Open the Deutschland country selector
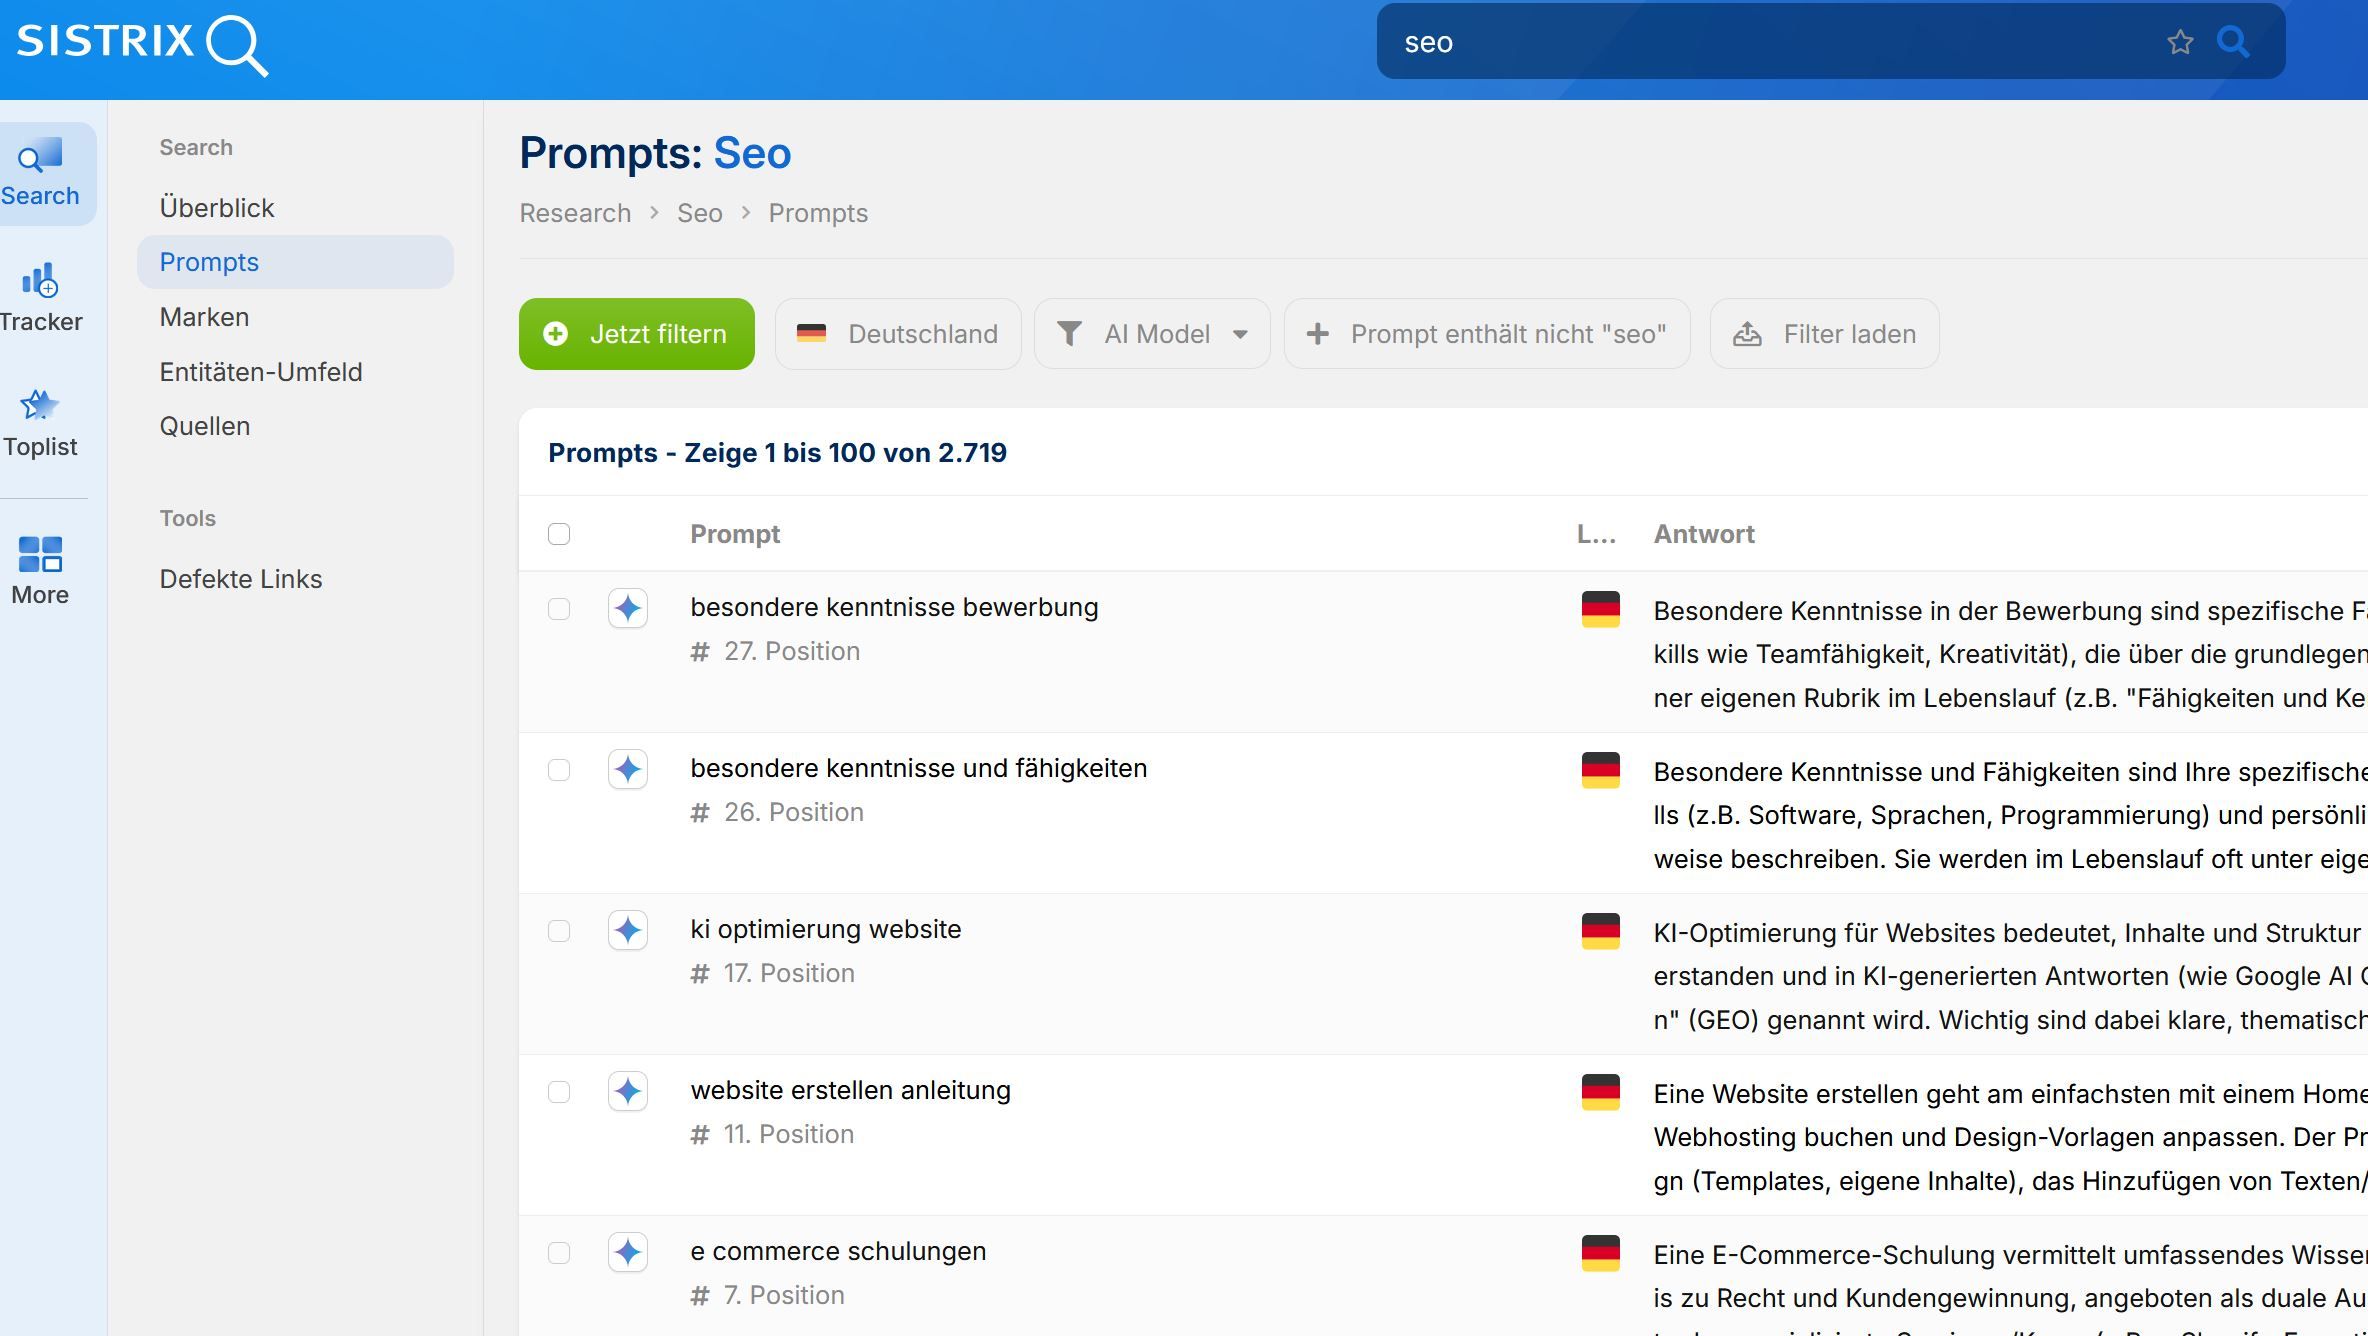 coord(898,334)
